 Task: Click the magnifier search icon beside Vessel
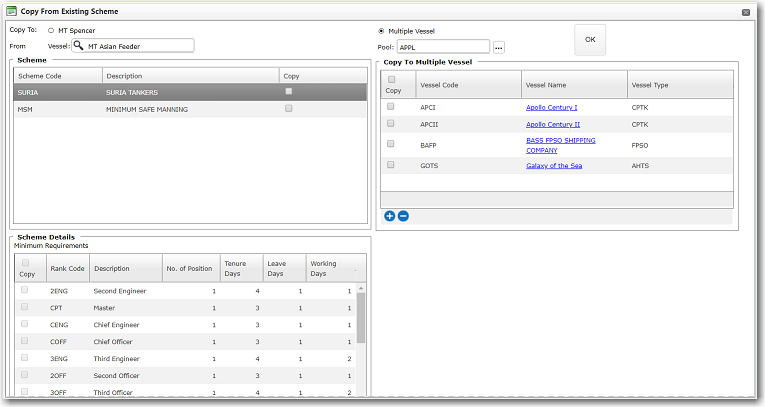(x=78, y=45)
